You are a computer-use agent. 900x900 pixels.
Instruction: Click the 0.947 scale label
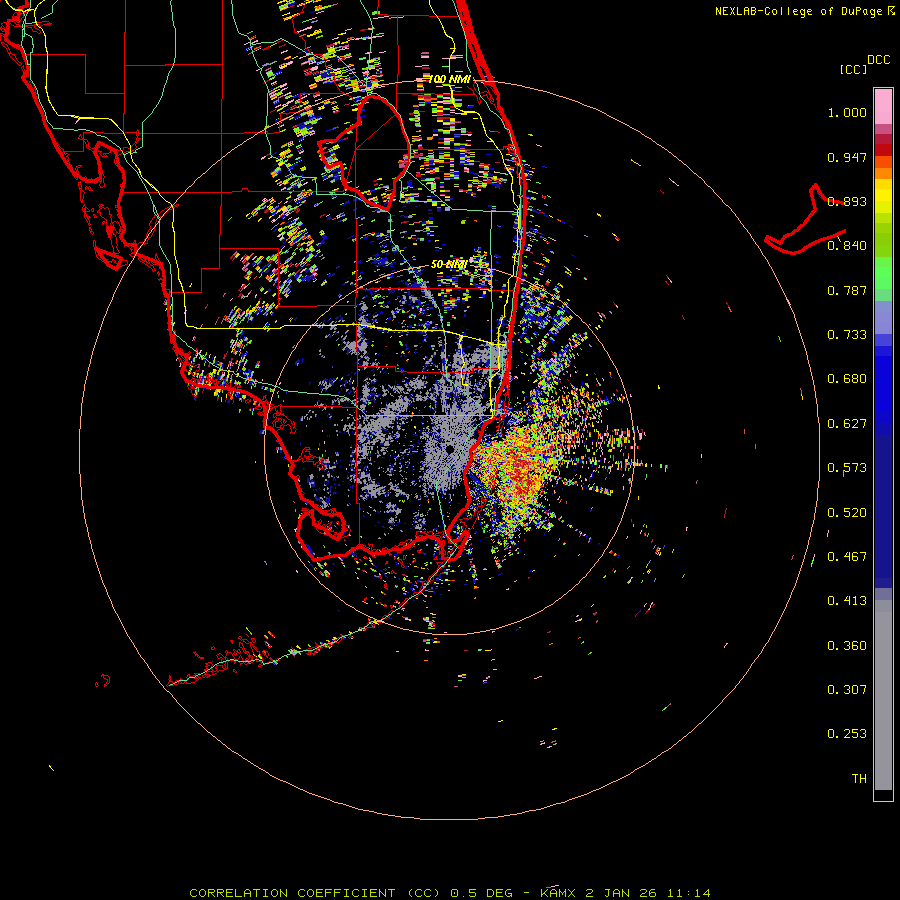click(847, 157)
